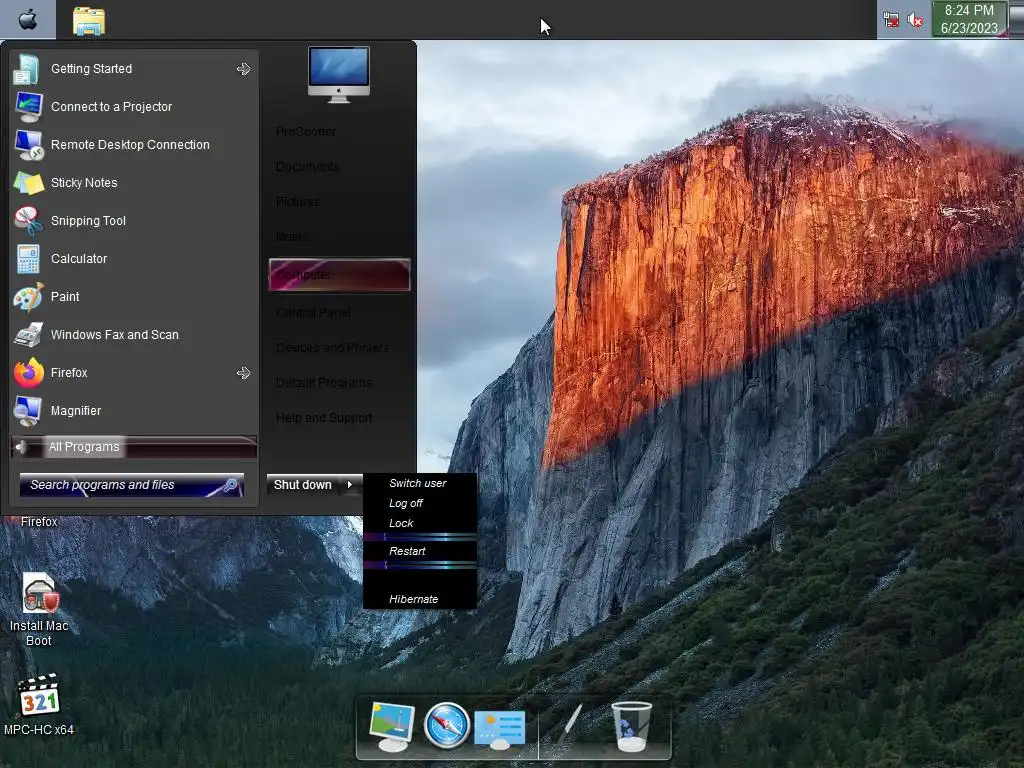
Task: Click the network status tray icon
Action: click(x=891, y=20)
